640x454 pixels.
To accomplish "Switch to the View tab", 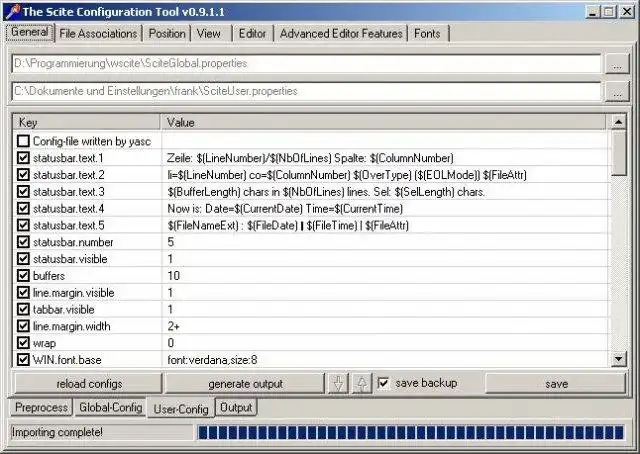I will pyautogui.click(x=209, y=33).
